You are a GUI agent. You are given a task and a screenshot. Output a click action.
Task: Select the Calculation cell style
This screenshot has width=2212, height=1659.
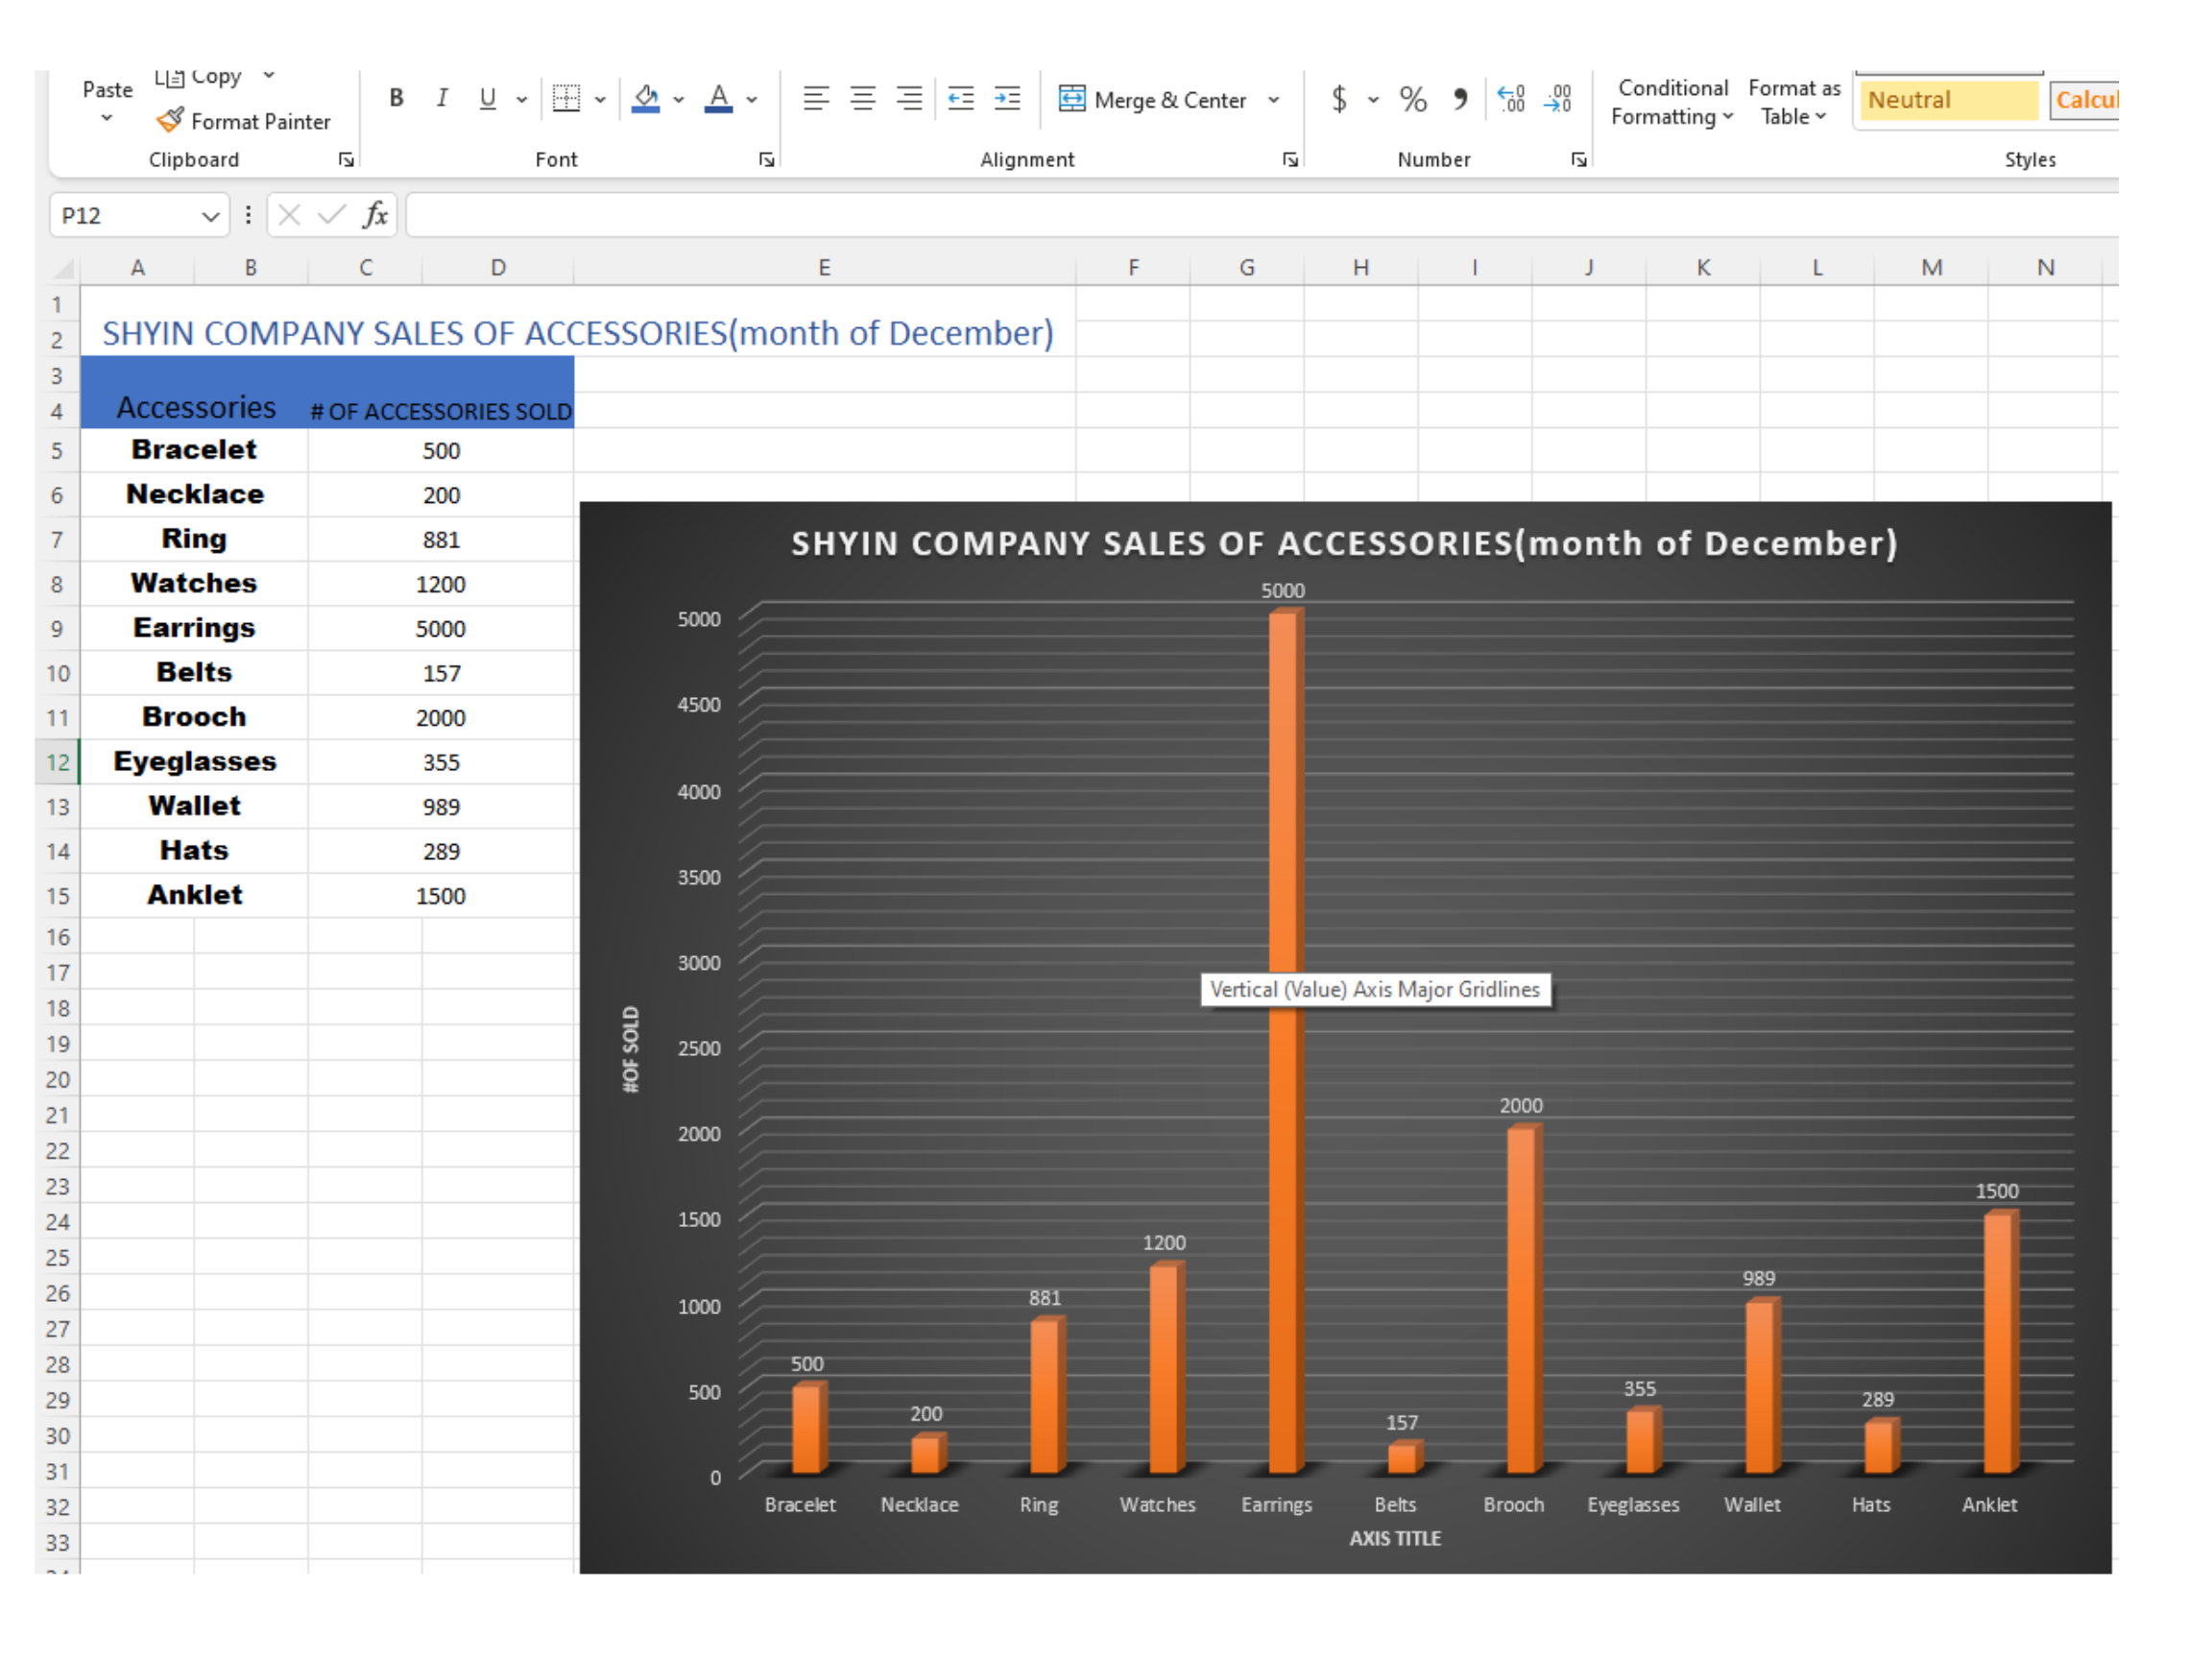coord(2084,100)
